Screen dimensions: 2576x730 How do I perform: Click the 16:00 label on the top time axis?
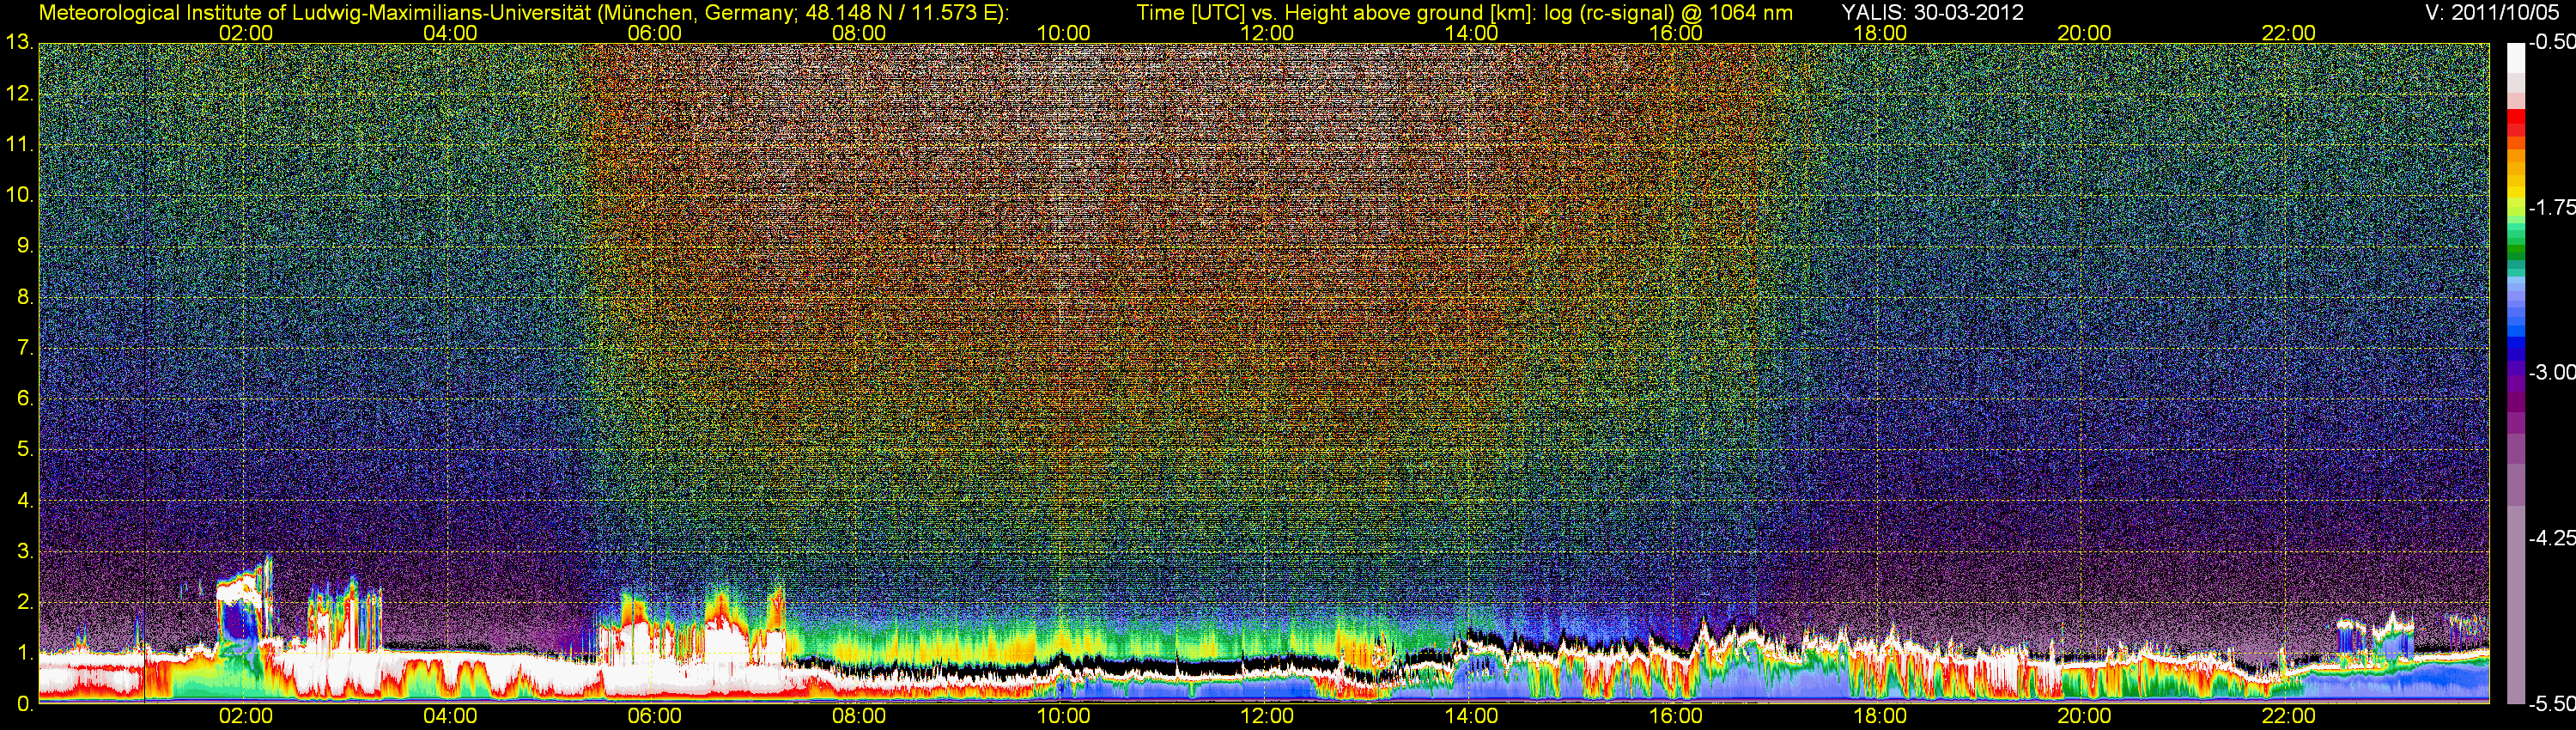[1676, 33]
